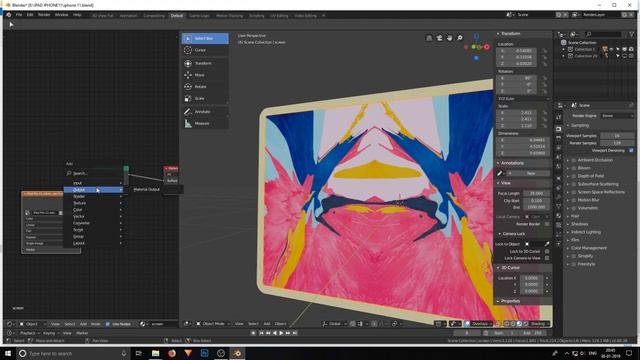
Task: Choose the Scale tool
Action: click(205, 98)
